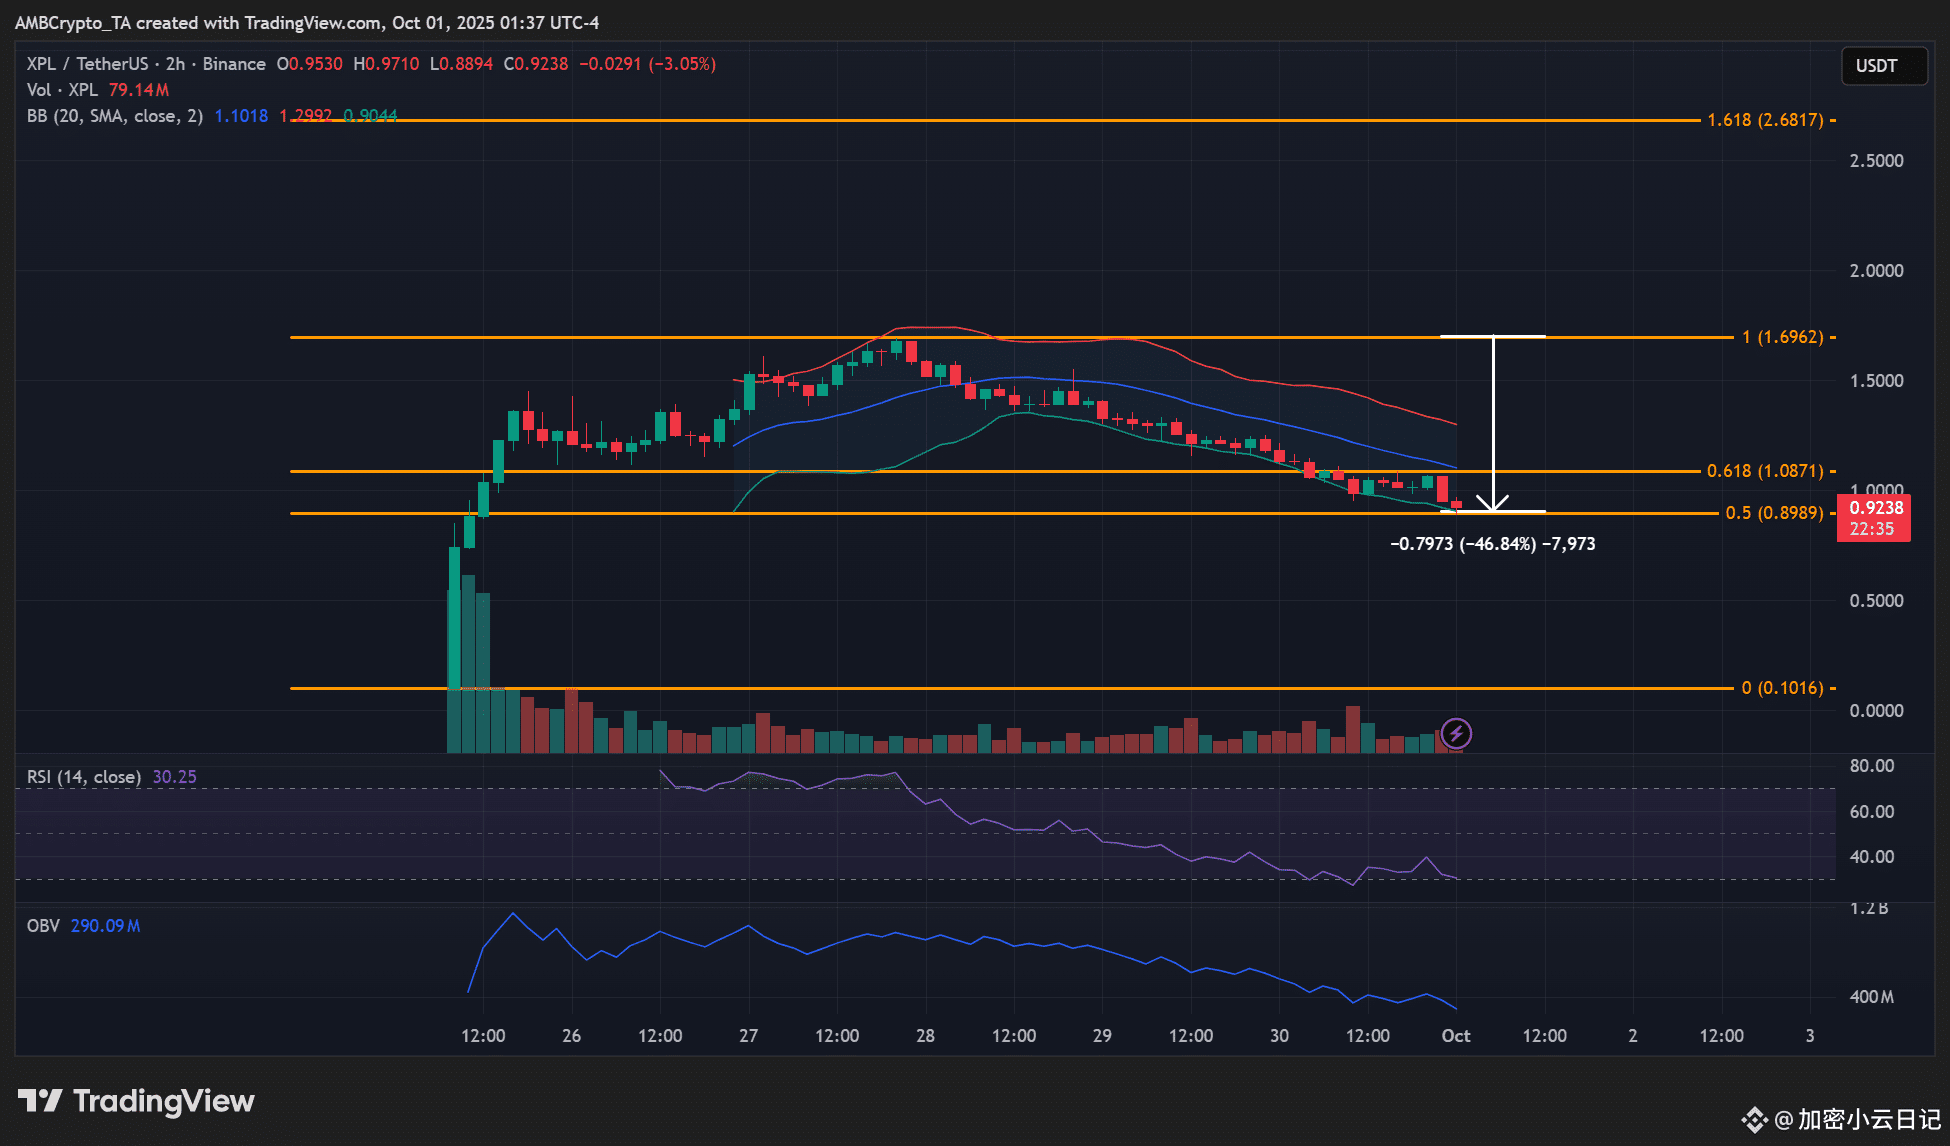Viewport: 1950px width, 1146px height.
Task: Select the BB (20, SMA, close, 2) legend
Action: 115,116
